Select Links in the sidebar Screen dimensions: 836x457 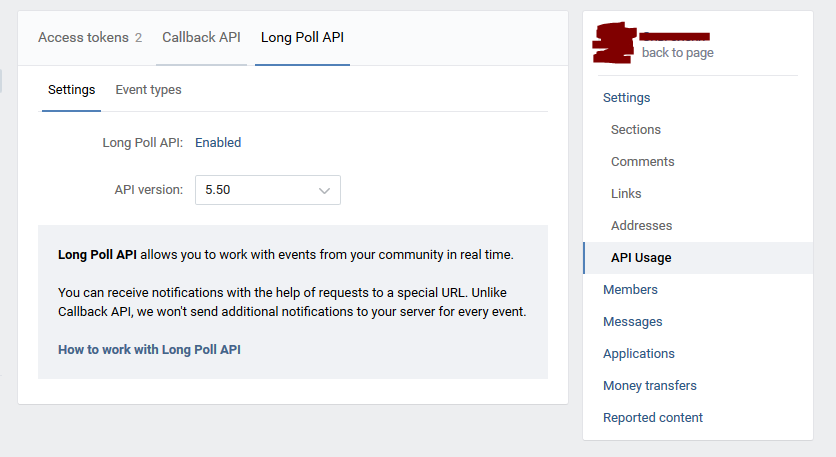coord(626,194)
